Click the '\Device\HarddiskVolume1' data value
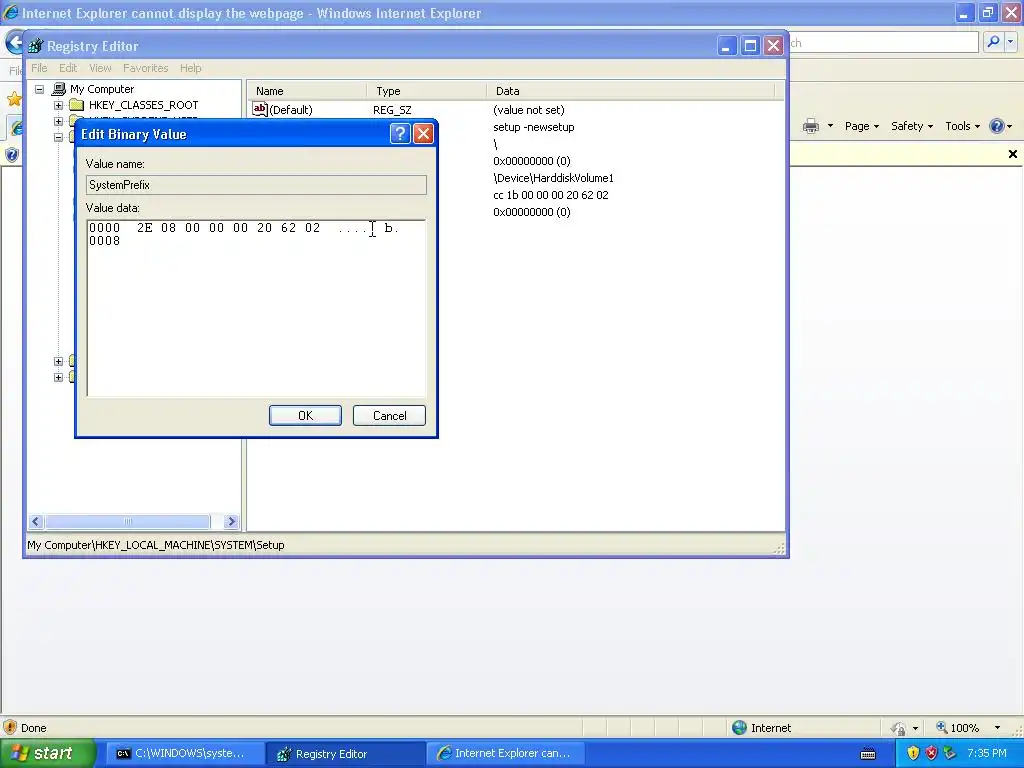This screenshot has width=1024, height=768. point(553,178)
